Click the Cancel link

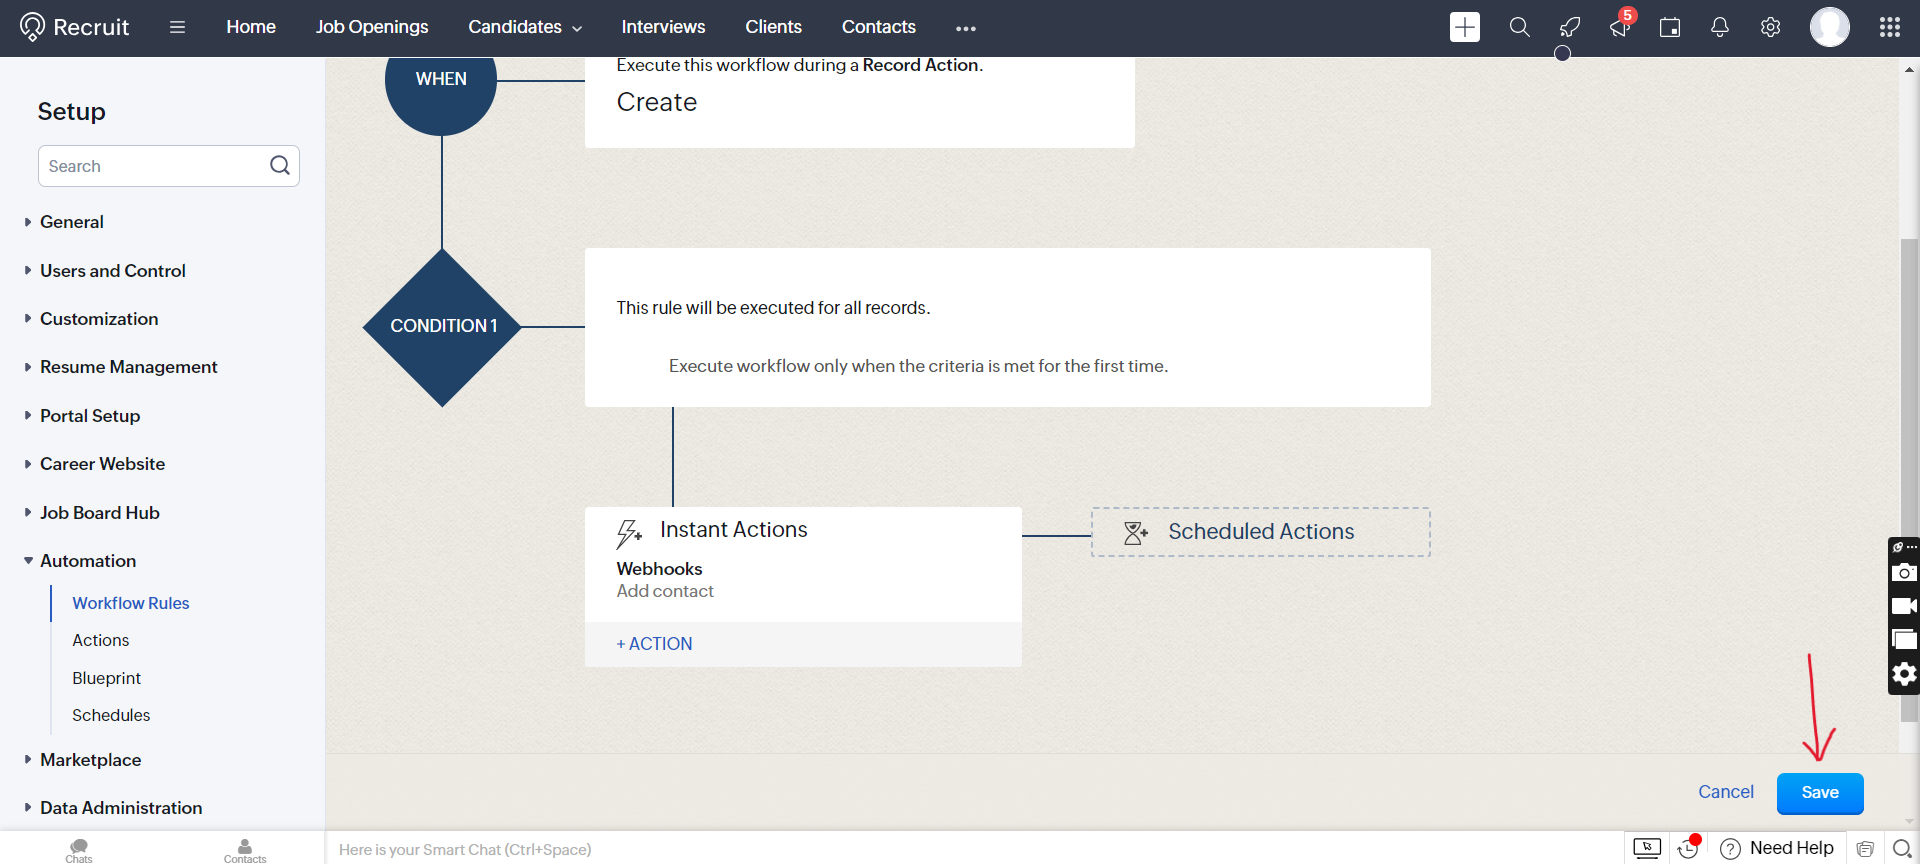[x=1726, y=792]
